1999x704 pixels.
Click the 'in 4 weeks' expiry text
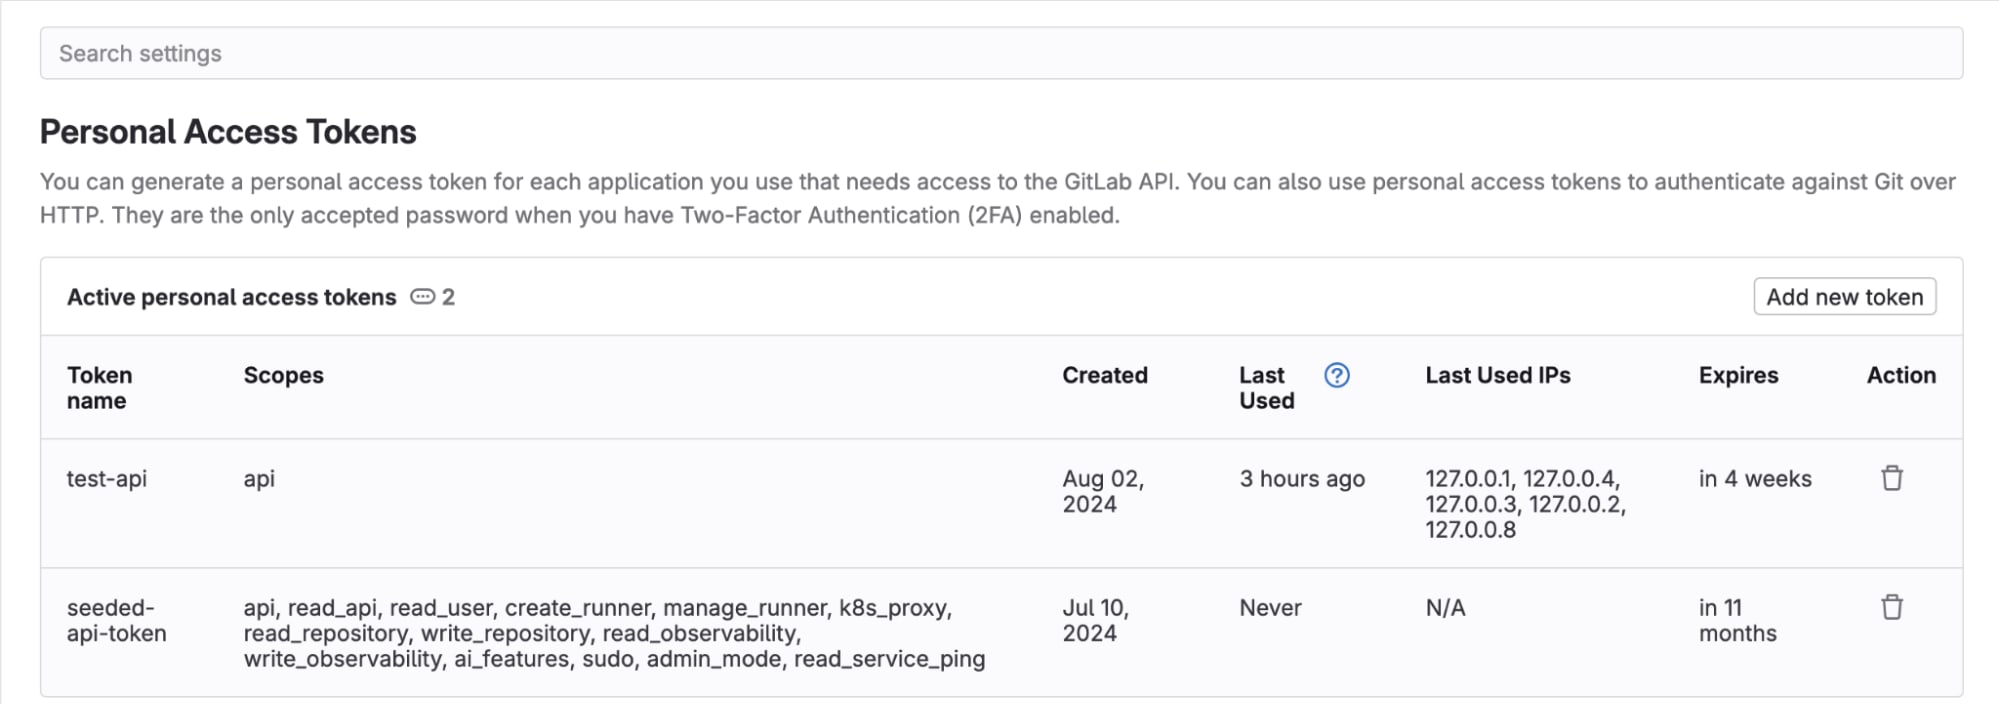pos(1755,479)
